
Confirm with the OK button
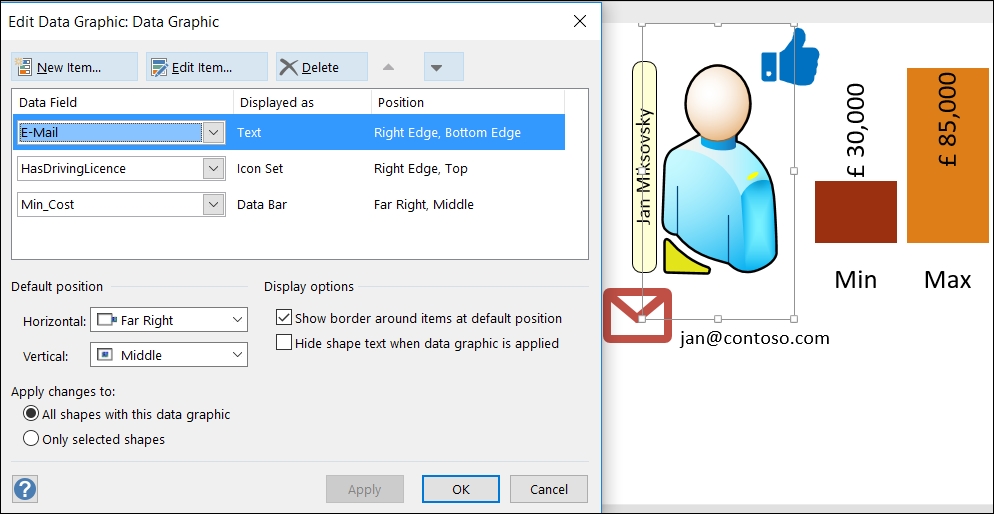(x=461, y=489)
